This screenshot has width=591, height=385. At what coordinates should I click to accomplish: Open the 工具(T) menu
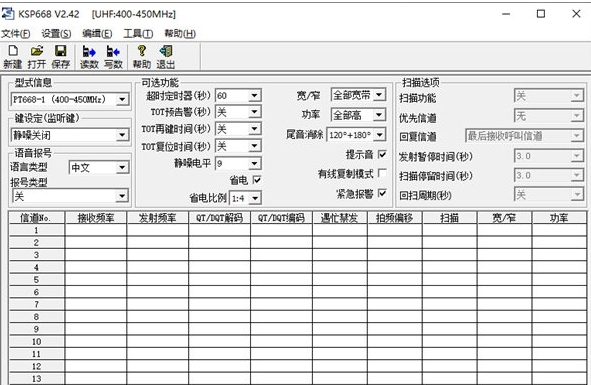(x=138, y=34)
